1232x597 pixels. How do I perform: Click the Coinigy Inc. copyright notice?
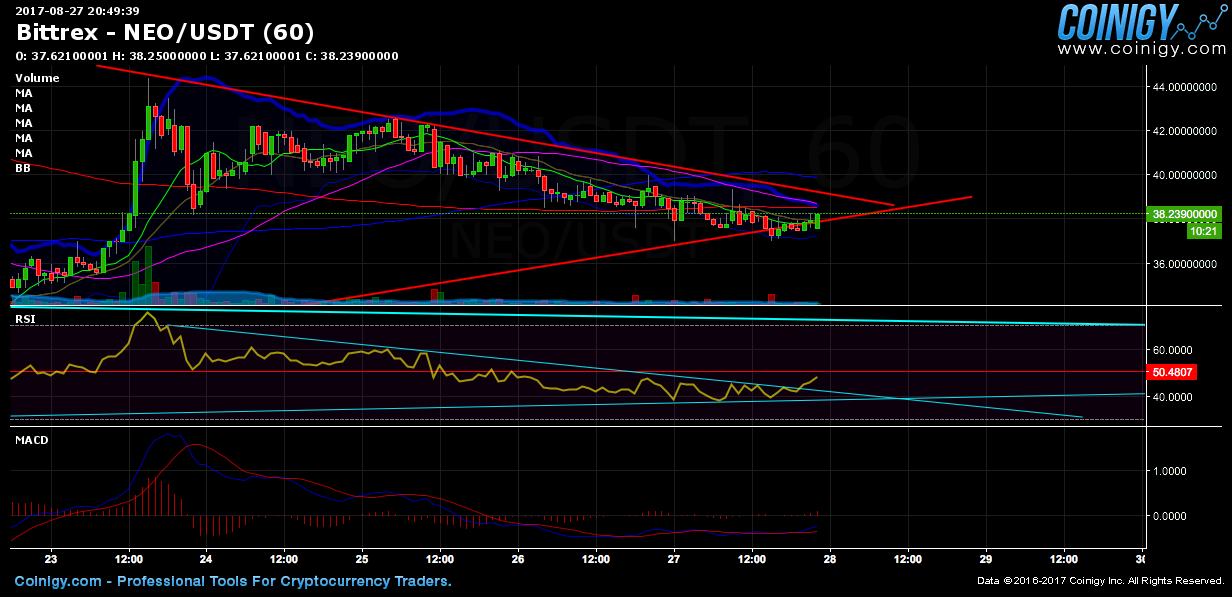(1101, 581)
